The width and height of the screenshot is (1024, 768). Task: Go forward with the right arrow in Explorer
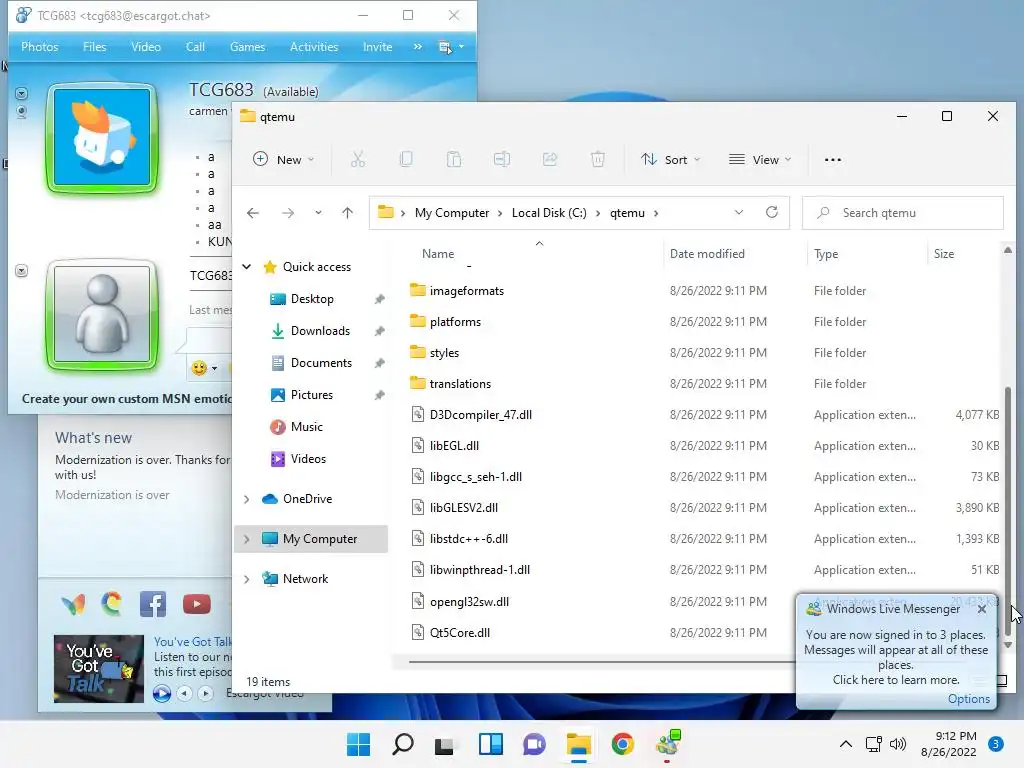pos(288,213)
